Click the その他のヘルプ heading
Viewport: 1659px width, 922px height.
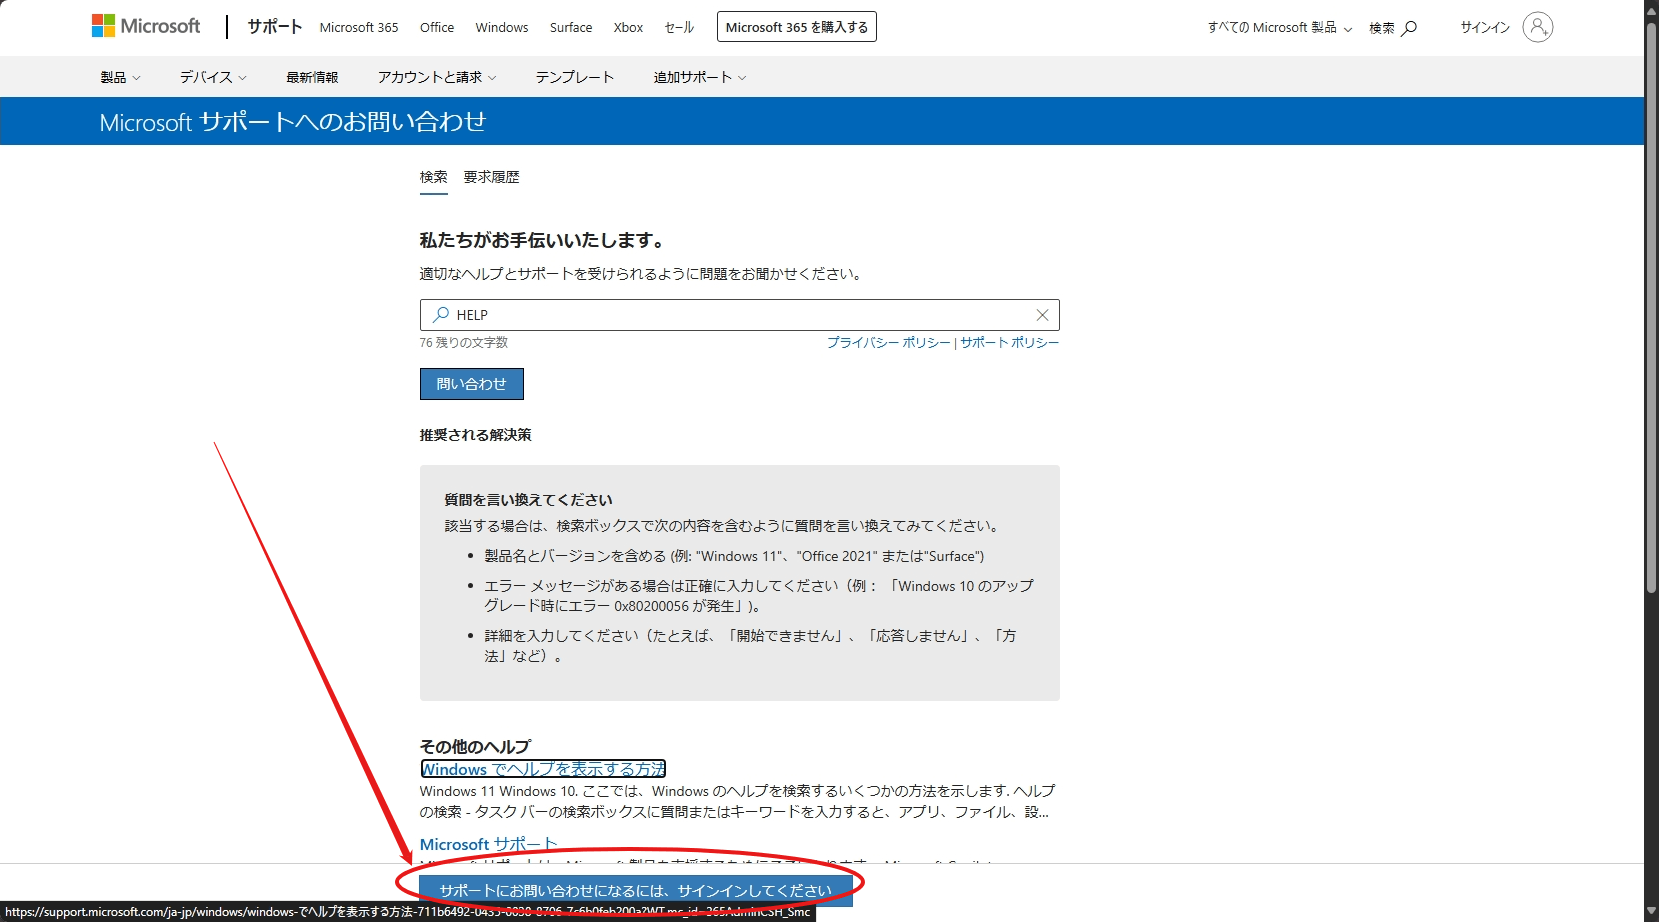475,747
